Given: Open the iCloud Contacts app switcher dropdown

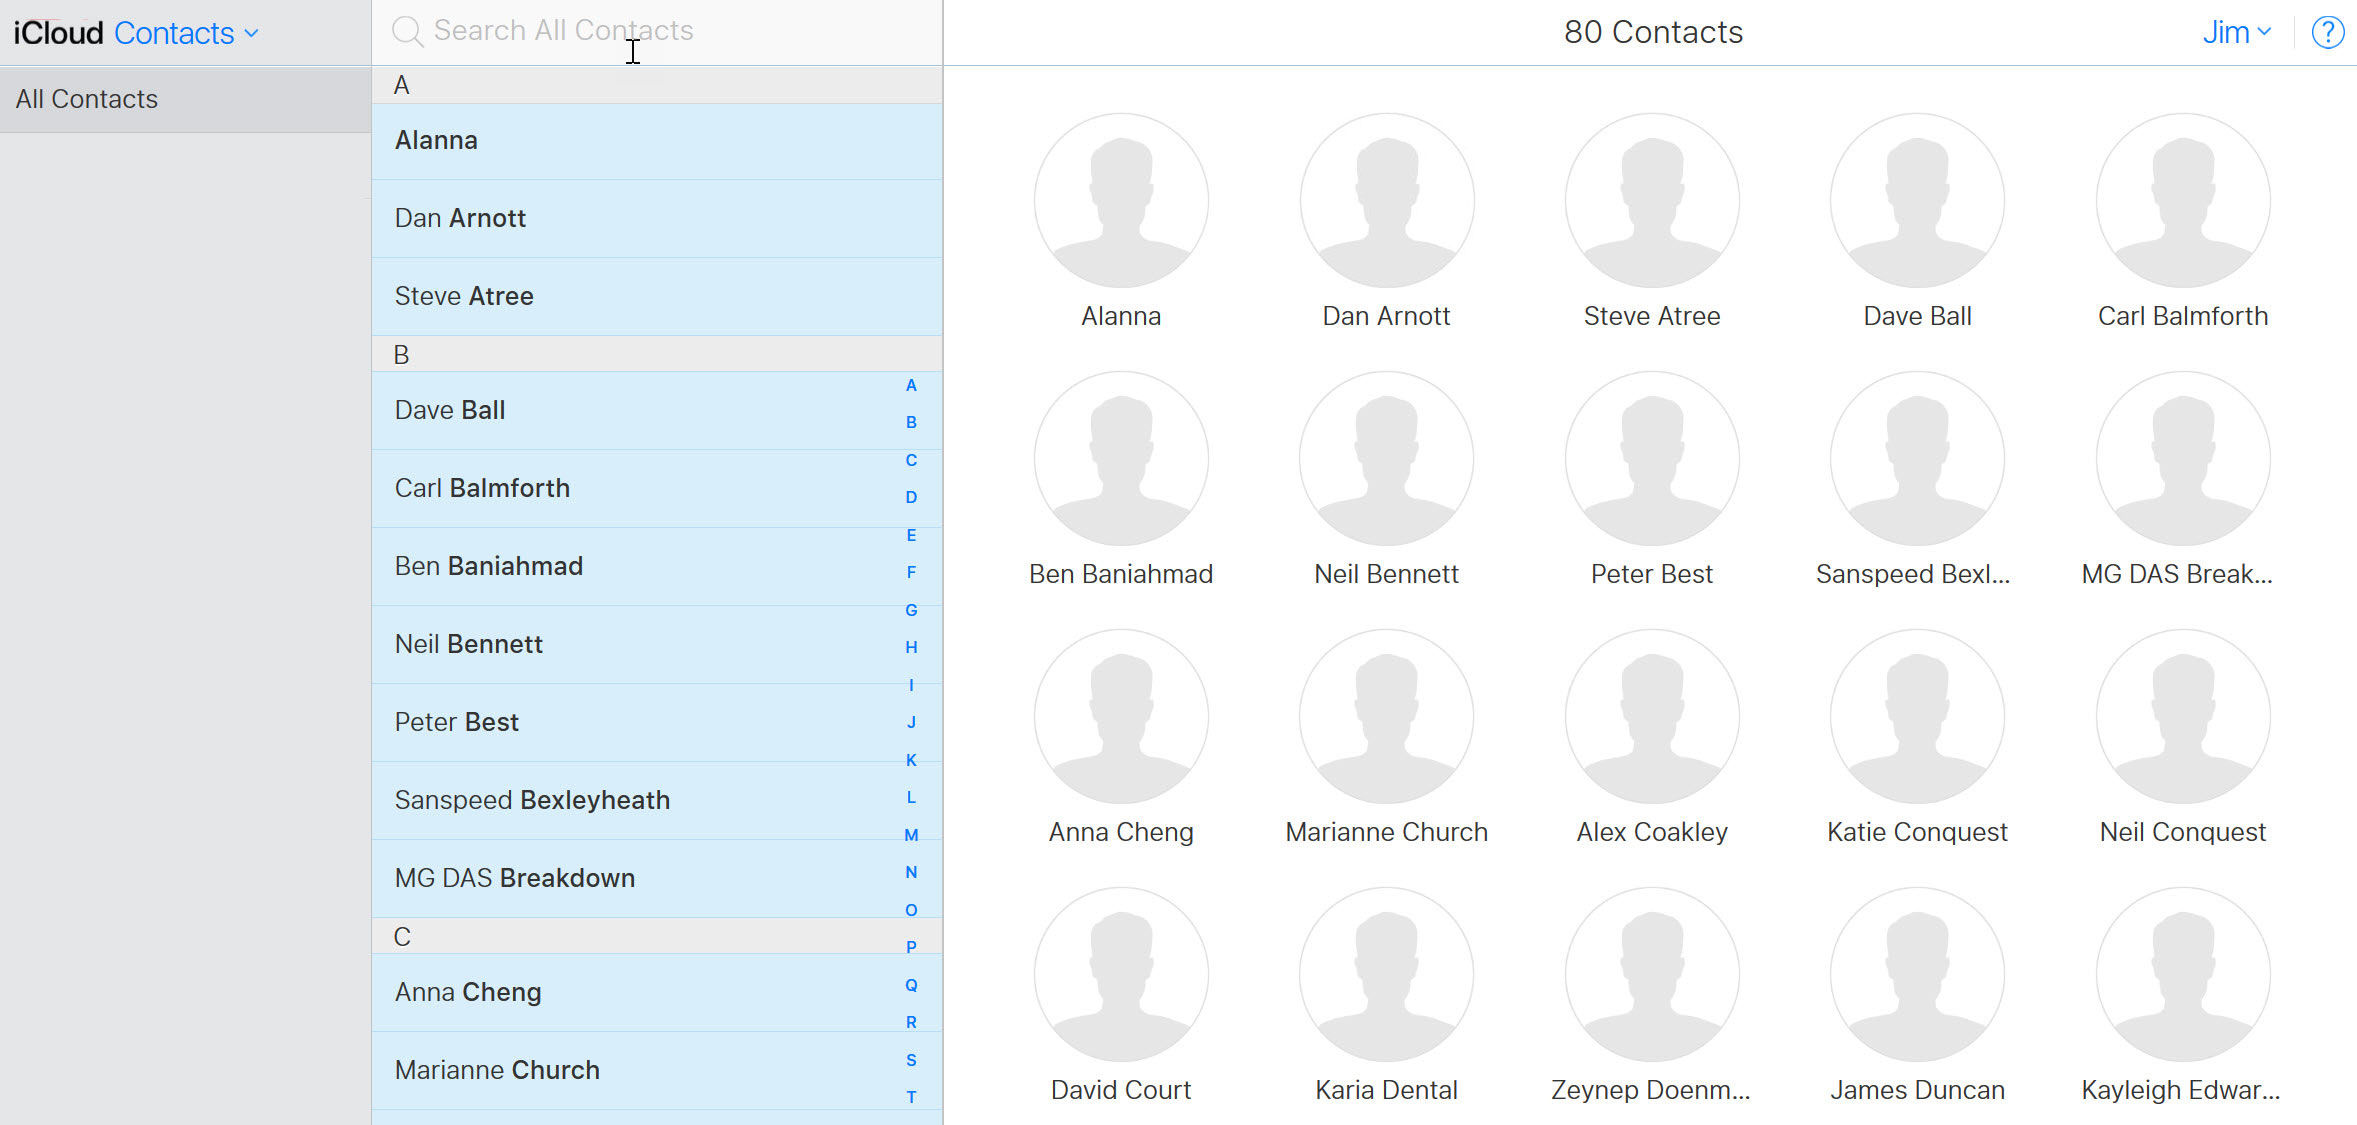Looking at the screenshot, I should coord(186,33).
